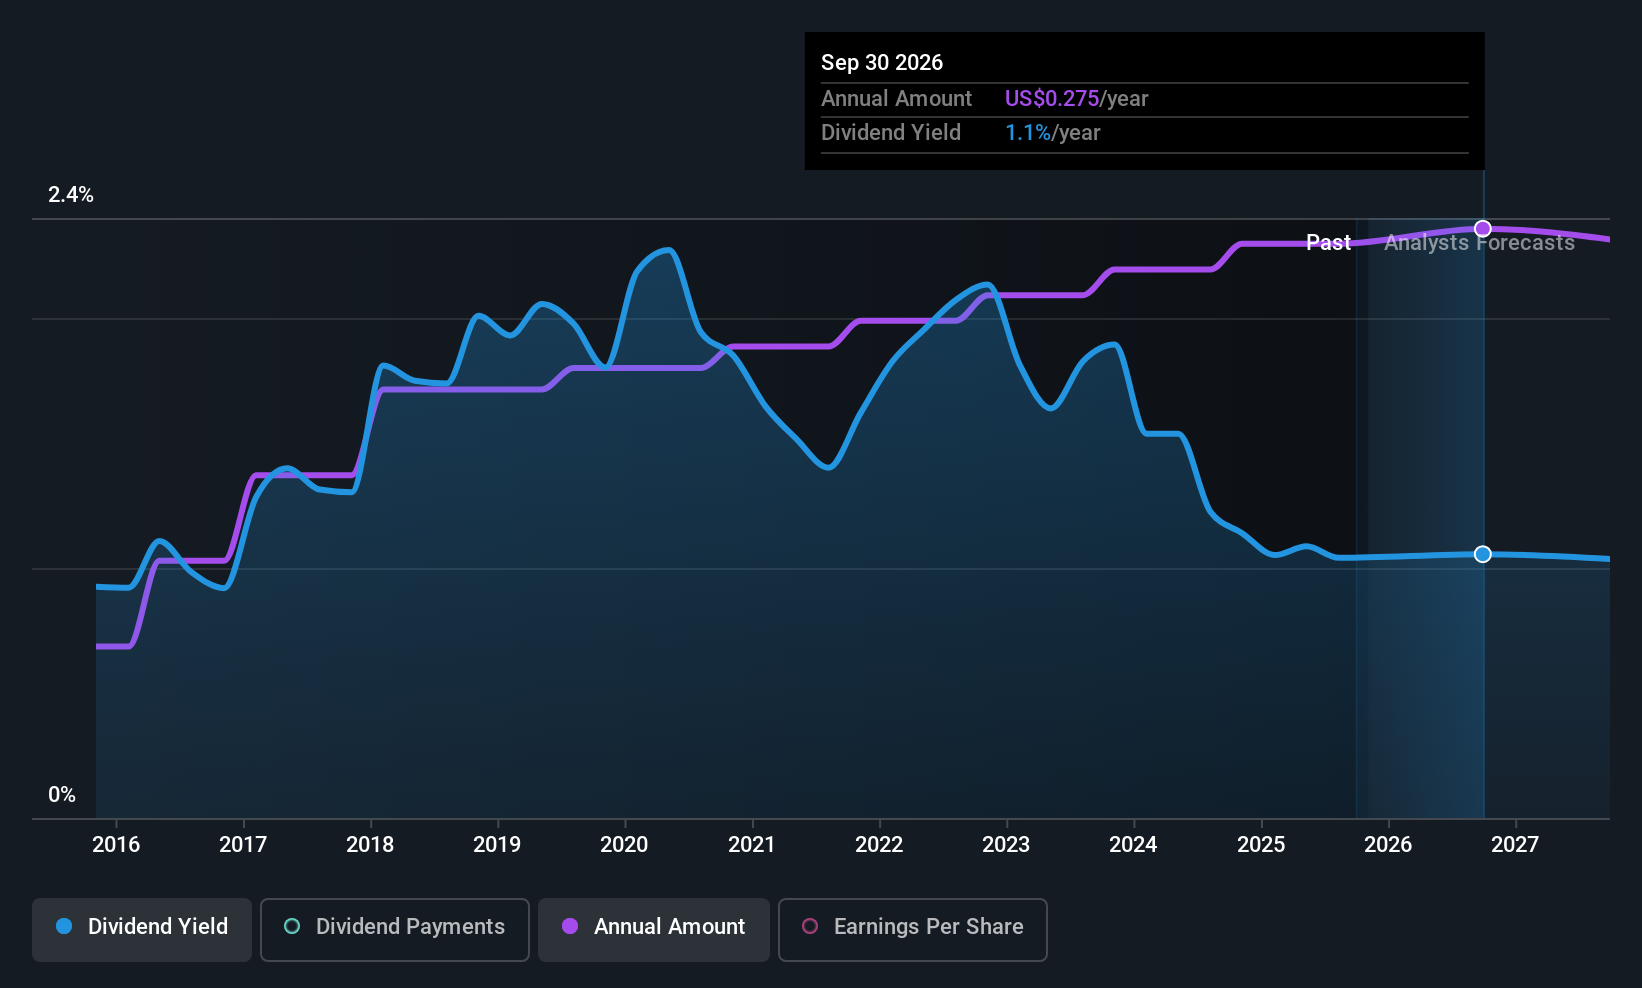Click the 1.1%/year yield value in tooltip

1052,132
